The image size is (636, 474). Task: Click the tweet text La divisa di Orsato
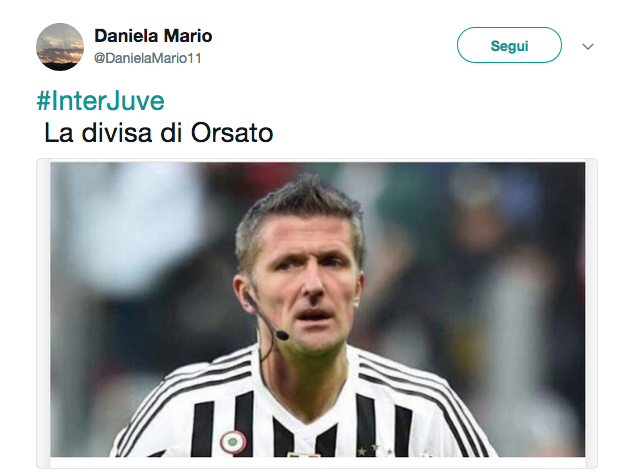coord(159,133)
